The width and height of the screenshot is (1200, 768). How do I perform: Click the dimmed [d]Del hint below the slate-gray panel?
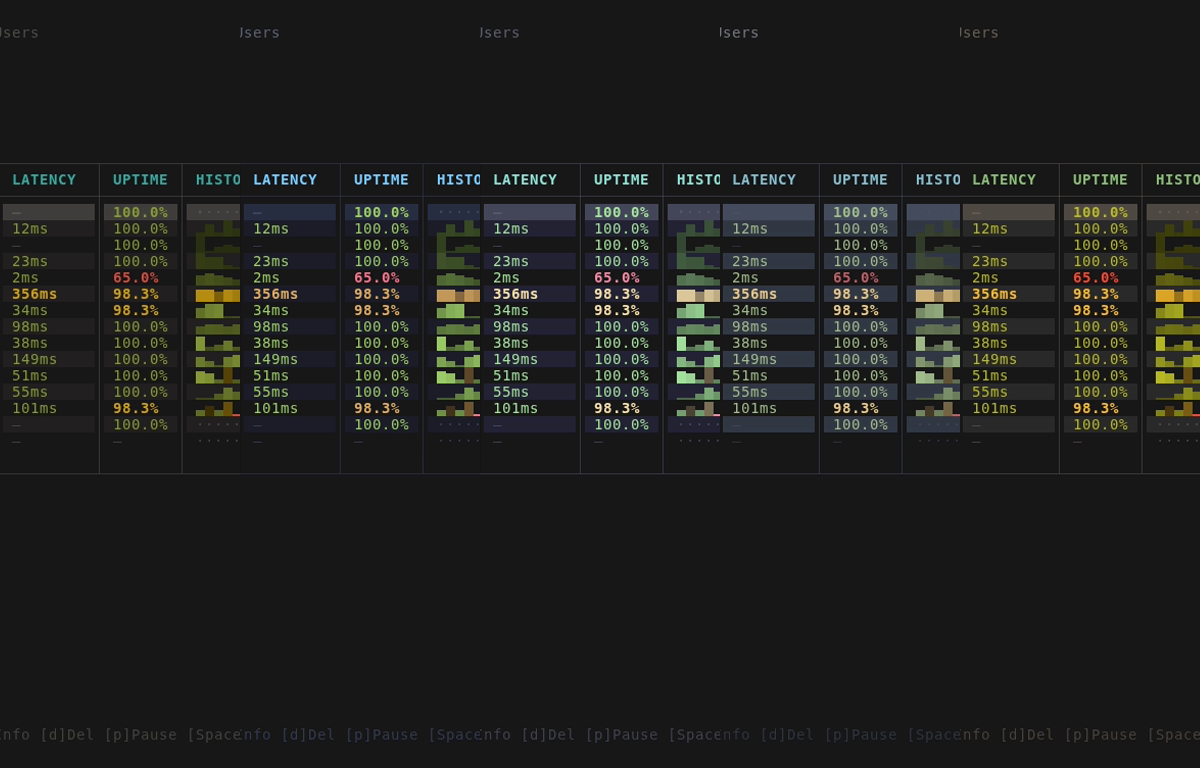click(787, 735)
